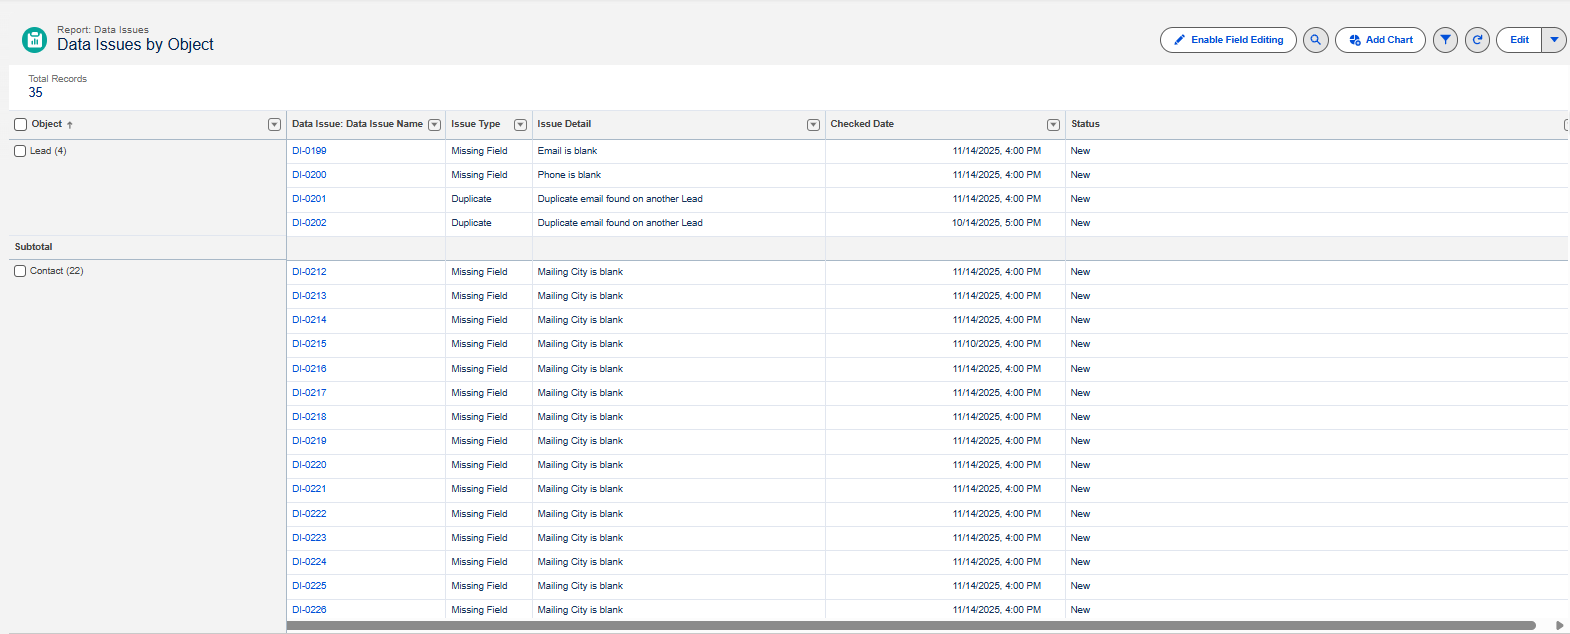Click the Edit button
The image size is (1570, 634).
click(x=1519, y=40)
